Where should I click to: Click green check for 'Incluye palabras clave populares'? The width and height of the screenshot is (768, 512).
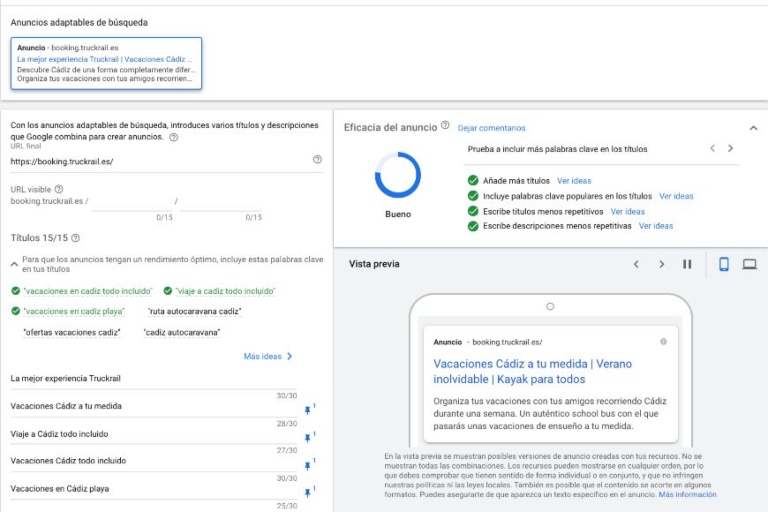click(x=473, y=196)
